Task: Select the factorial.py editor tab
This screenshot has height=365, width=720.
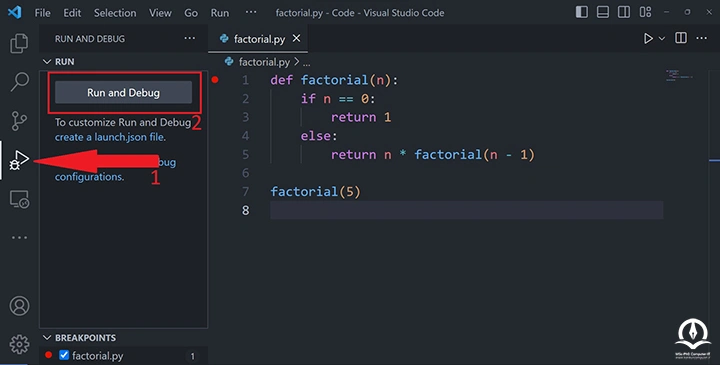Action: click(259, 39)
